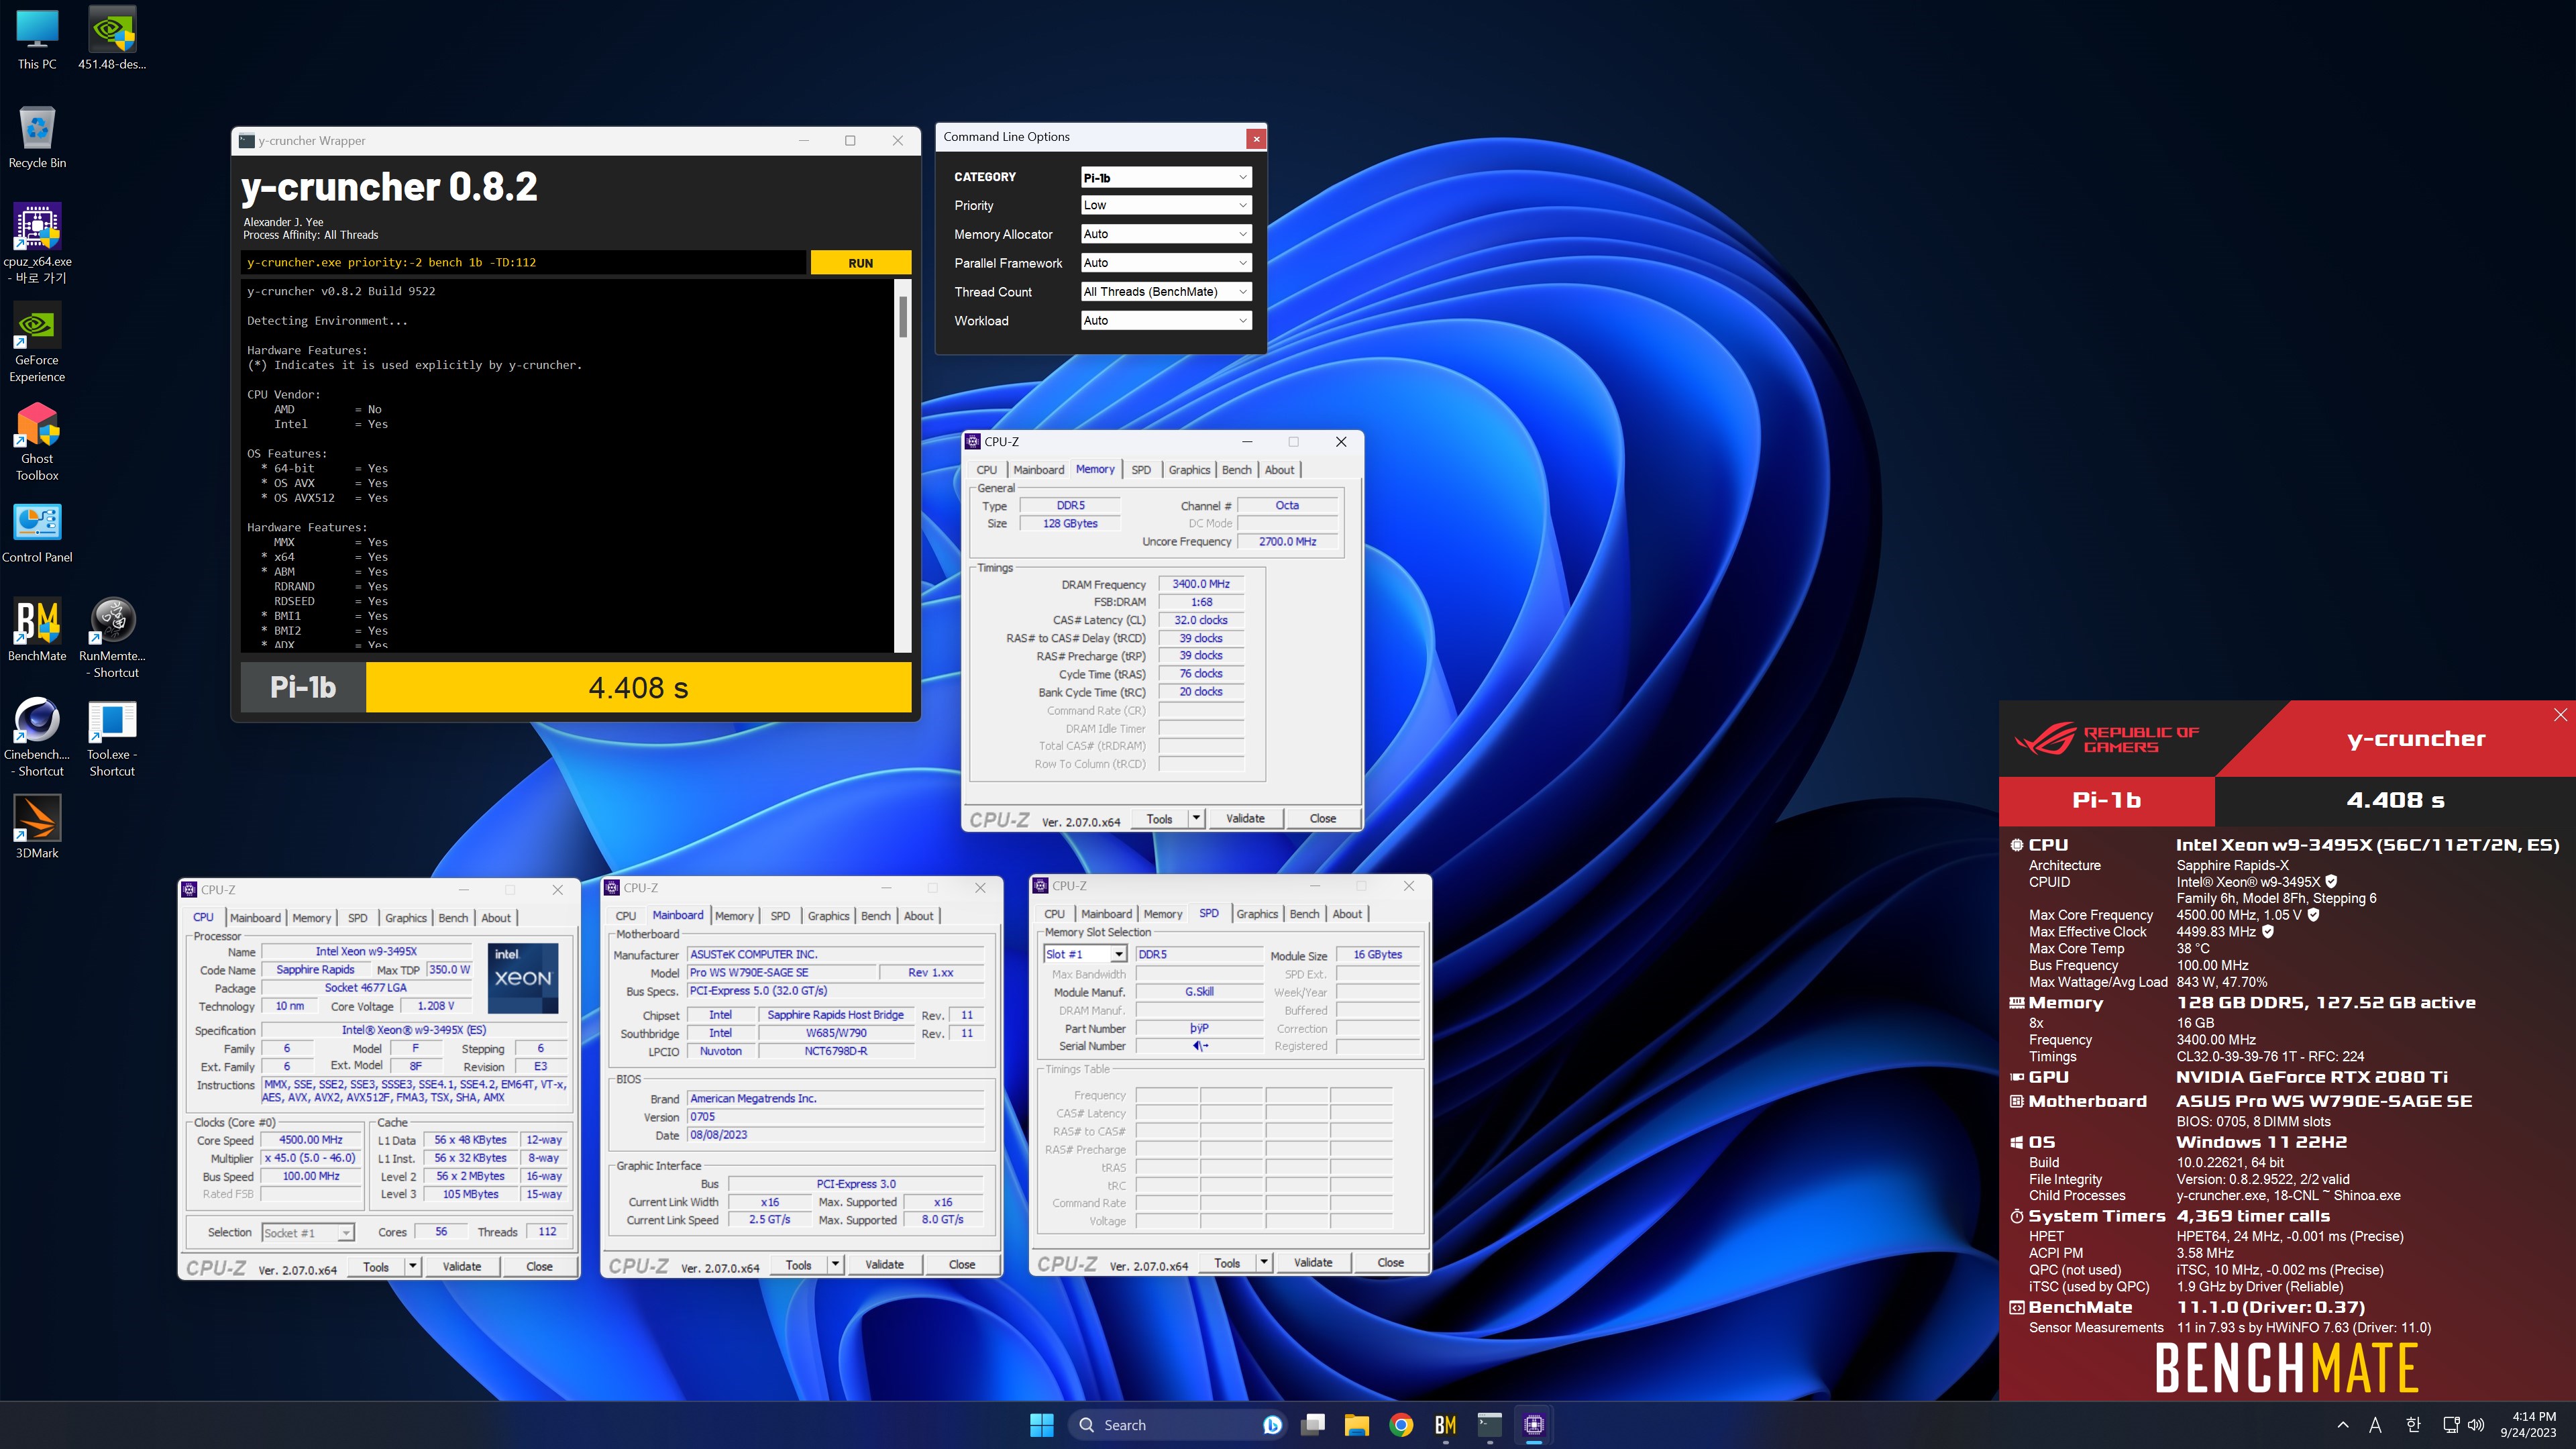
Task: Click Close button in CPU-Z Mainboard window
Action: [962, 1265]
